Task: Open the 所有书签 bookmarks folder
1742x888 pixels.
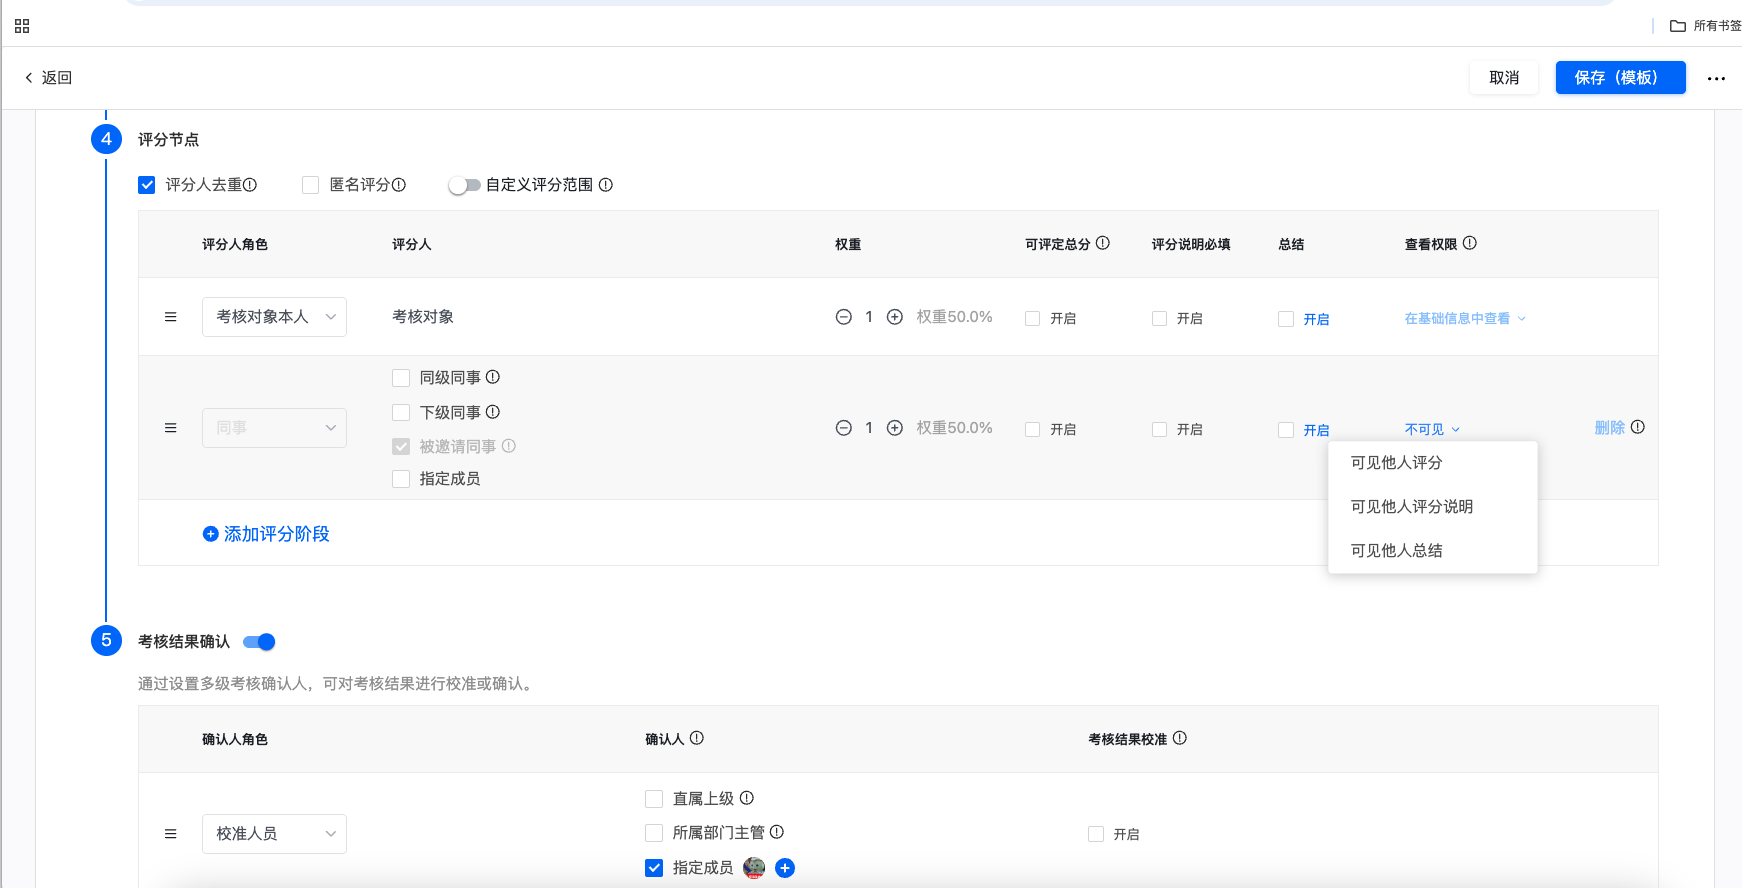Action: pyautogui.click(x=1705, y=26)
